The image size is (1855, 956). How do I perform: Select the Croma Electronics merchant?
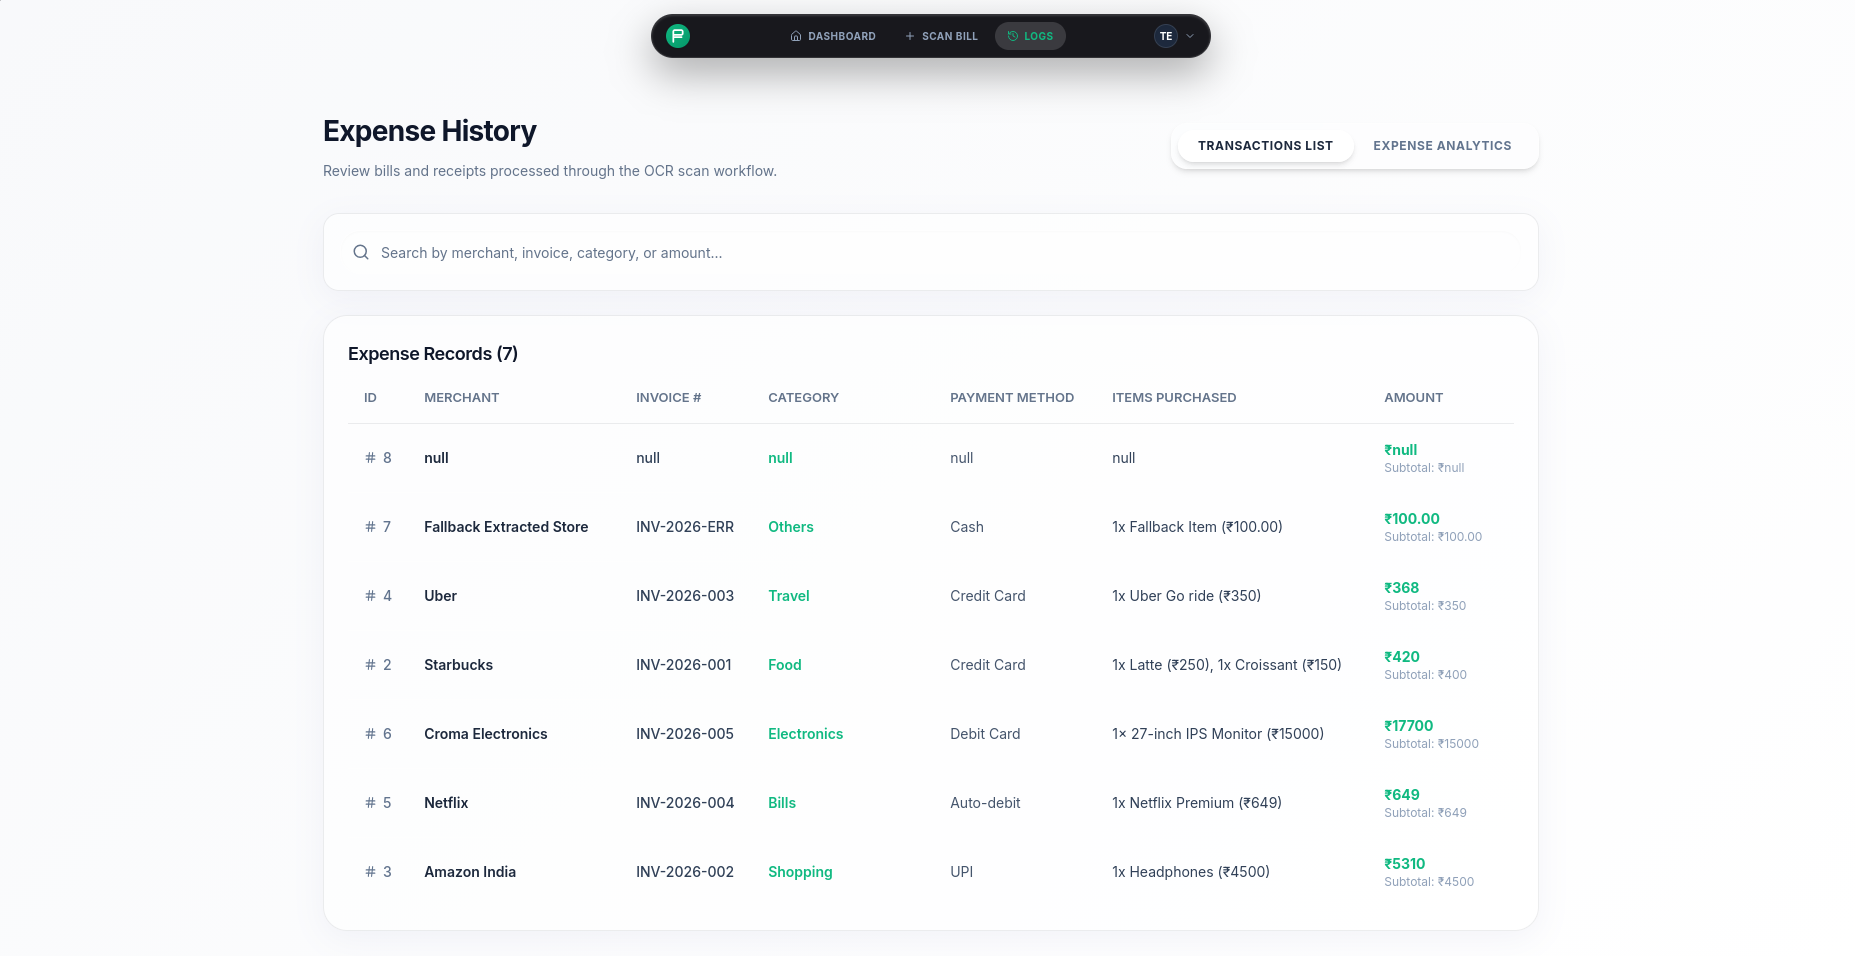(485, 734)
